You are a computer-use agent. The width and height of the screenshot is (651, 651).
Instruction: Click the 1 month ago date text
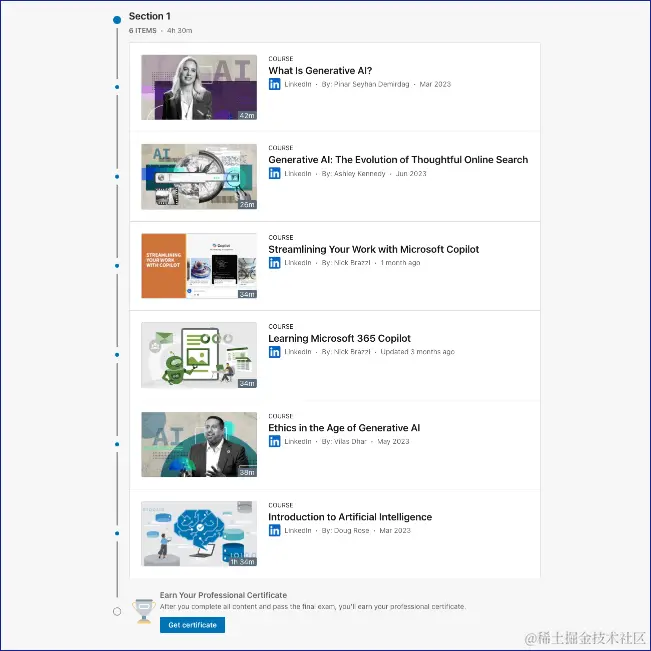click(400, 263)
